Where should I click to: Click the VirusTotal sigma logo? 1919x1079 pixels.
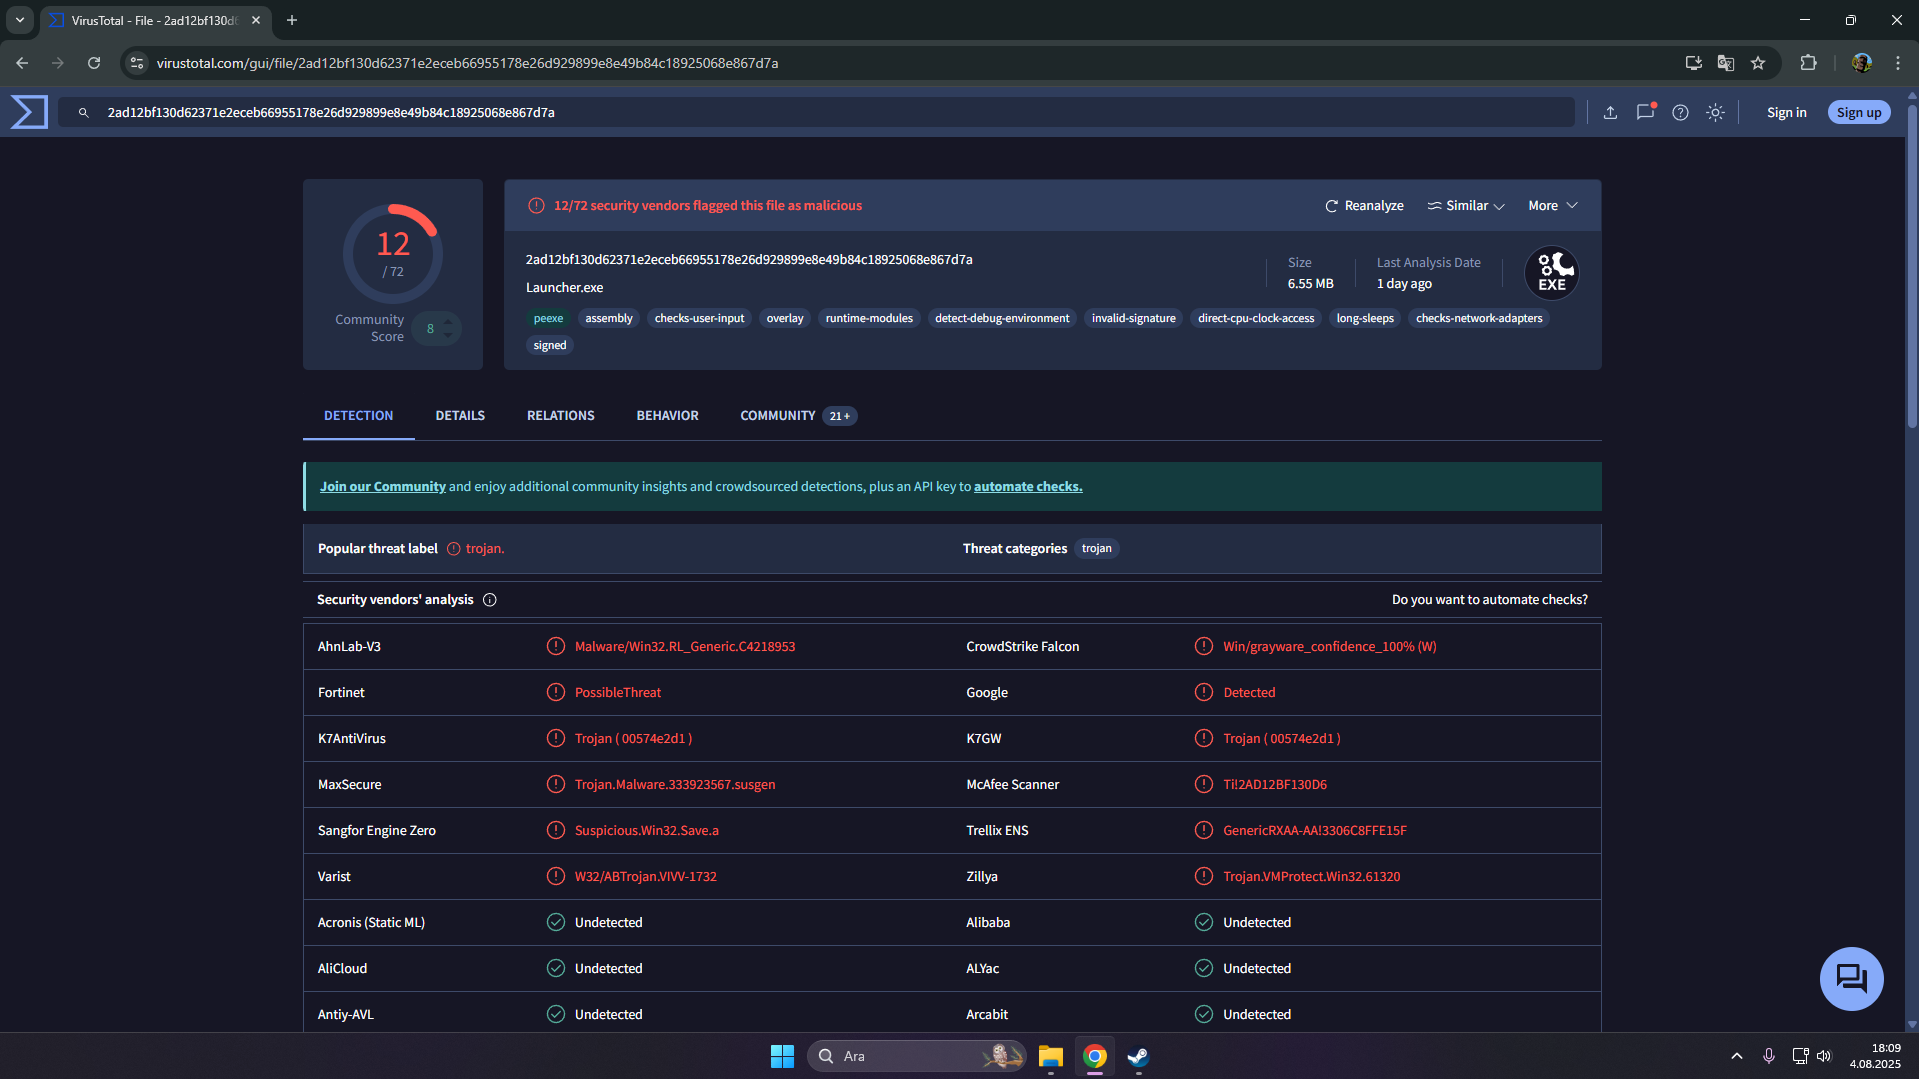point(29,112)
